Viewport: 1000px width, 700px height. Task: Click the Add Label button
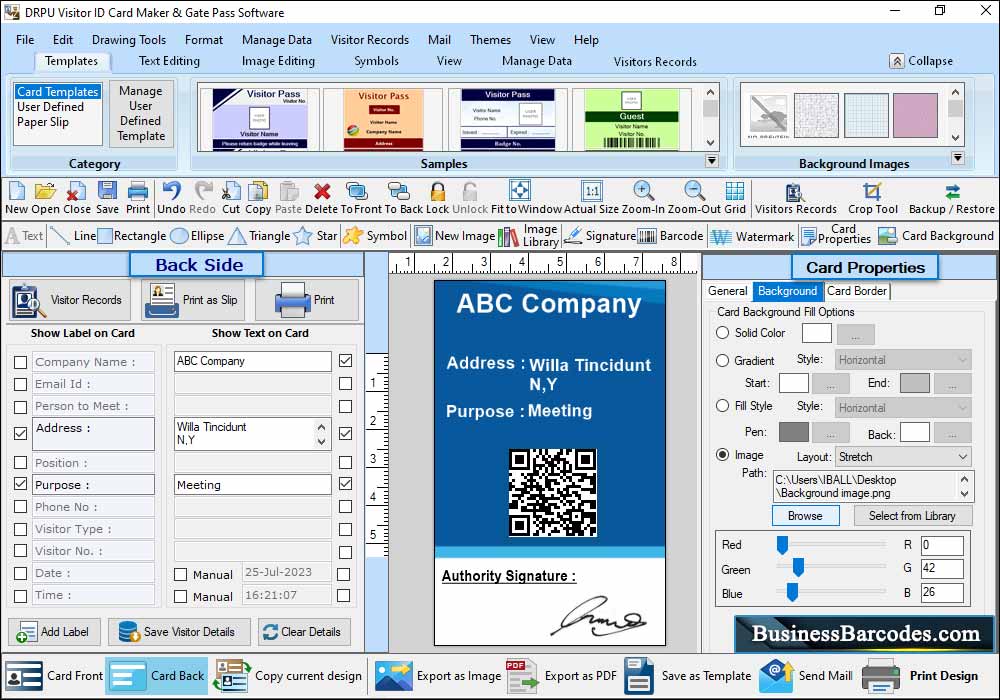(54, 632)
